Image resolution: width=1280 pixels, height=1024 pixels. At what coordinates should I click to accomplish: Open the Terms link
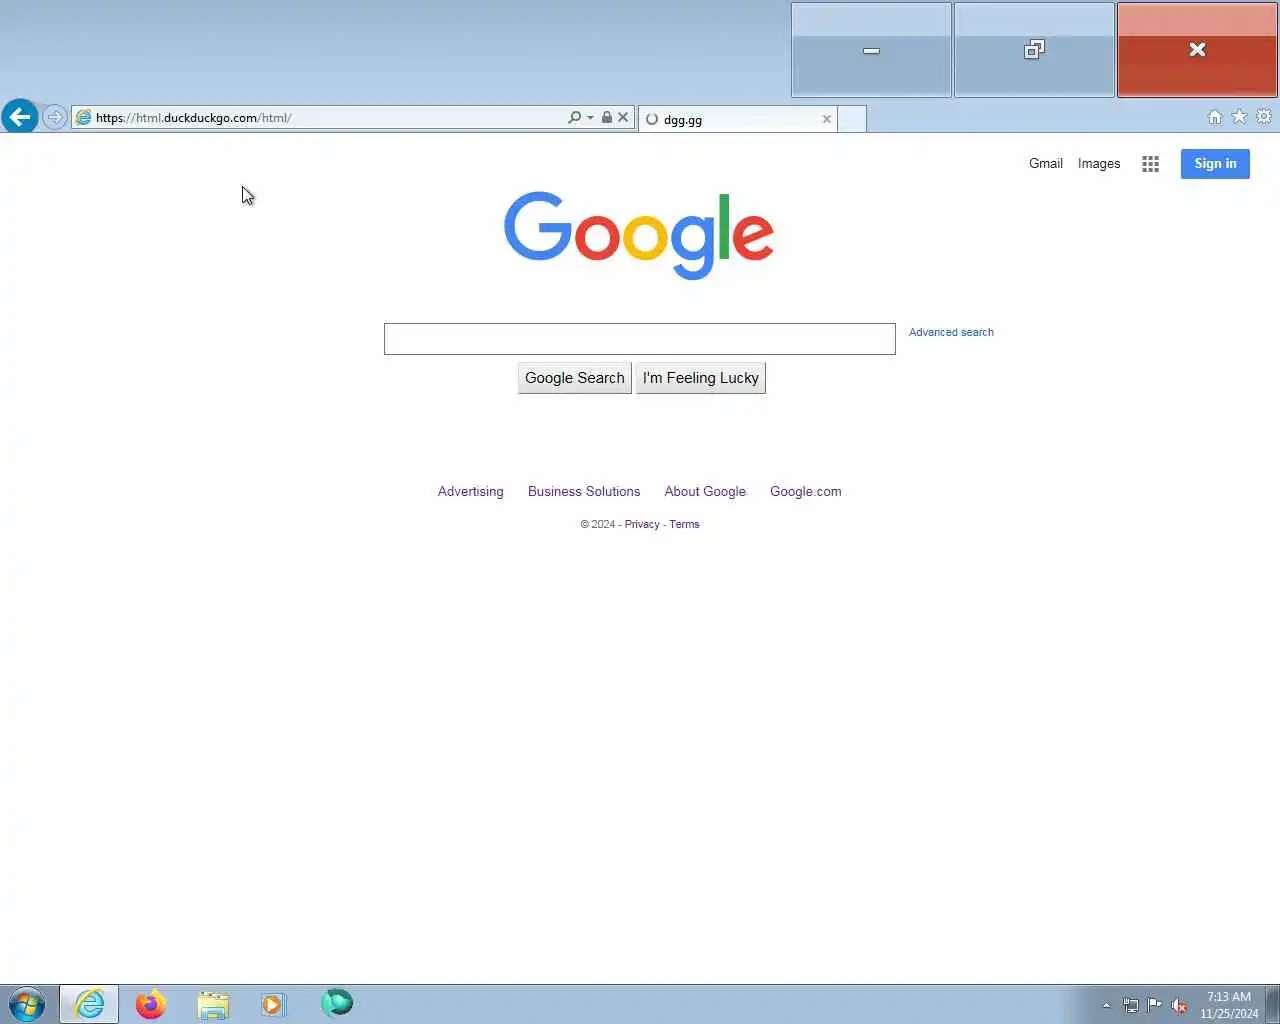click(684, 524)
